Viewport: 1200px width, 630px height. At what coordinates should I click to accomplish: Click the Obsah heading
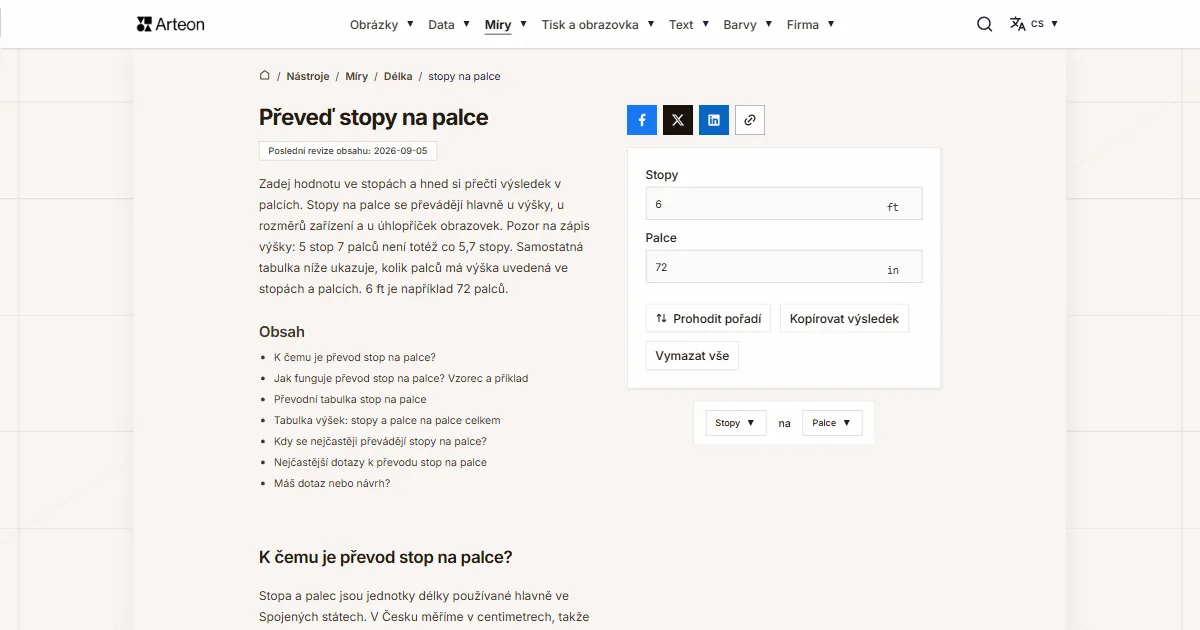point(282,331)
